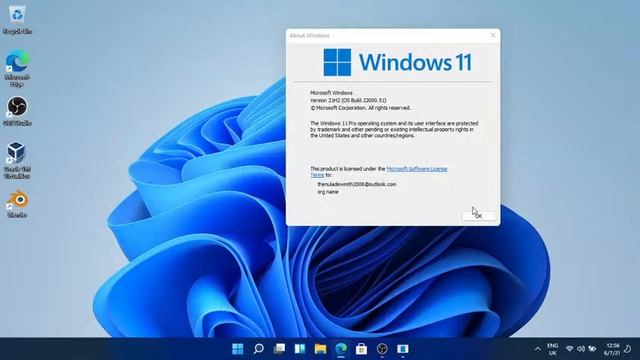Open the Recycle Bin desktop icon
640x360 pixels.
pos(17,20)
